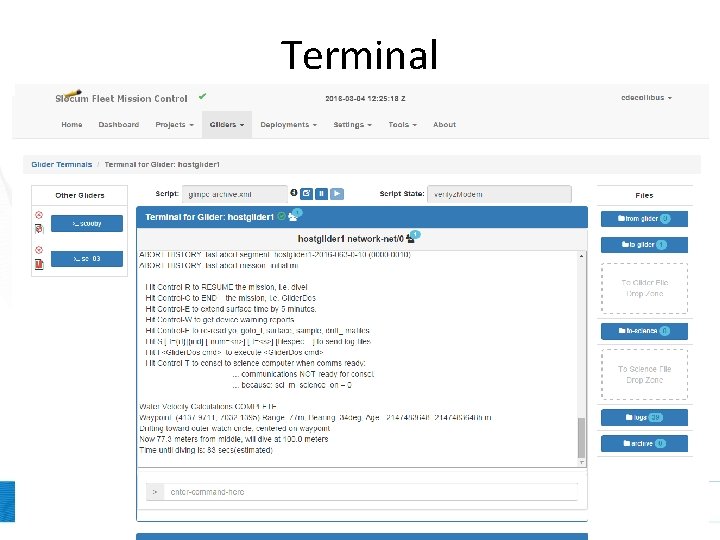This screenshot has height=540, width=720.
Task: Click the enter-command-here input
Action: (371, 492)
